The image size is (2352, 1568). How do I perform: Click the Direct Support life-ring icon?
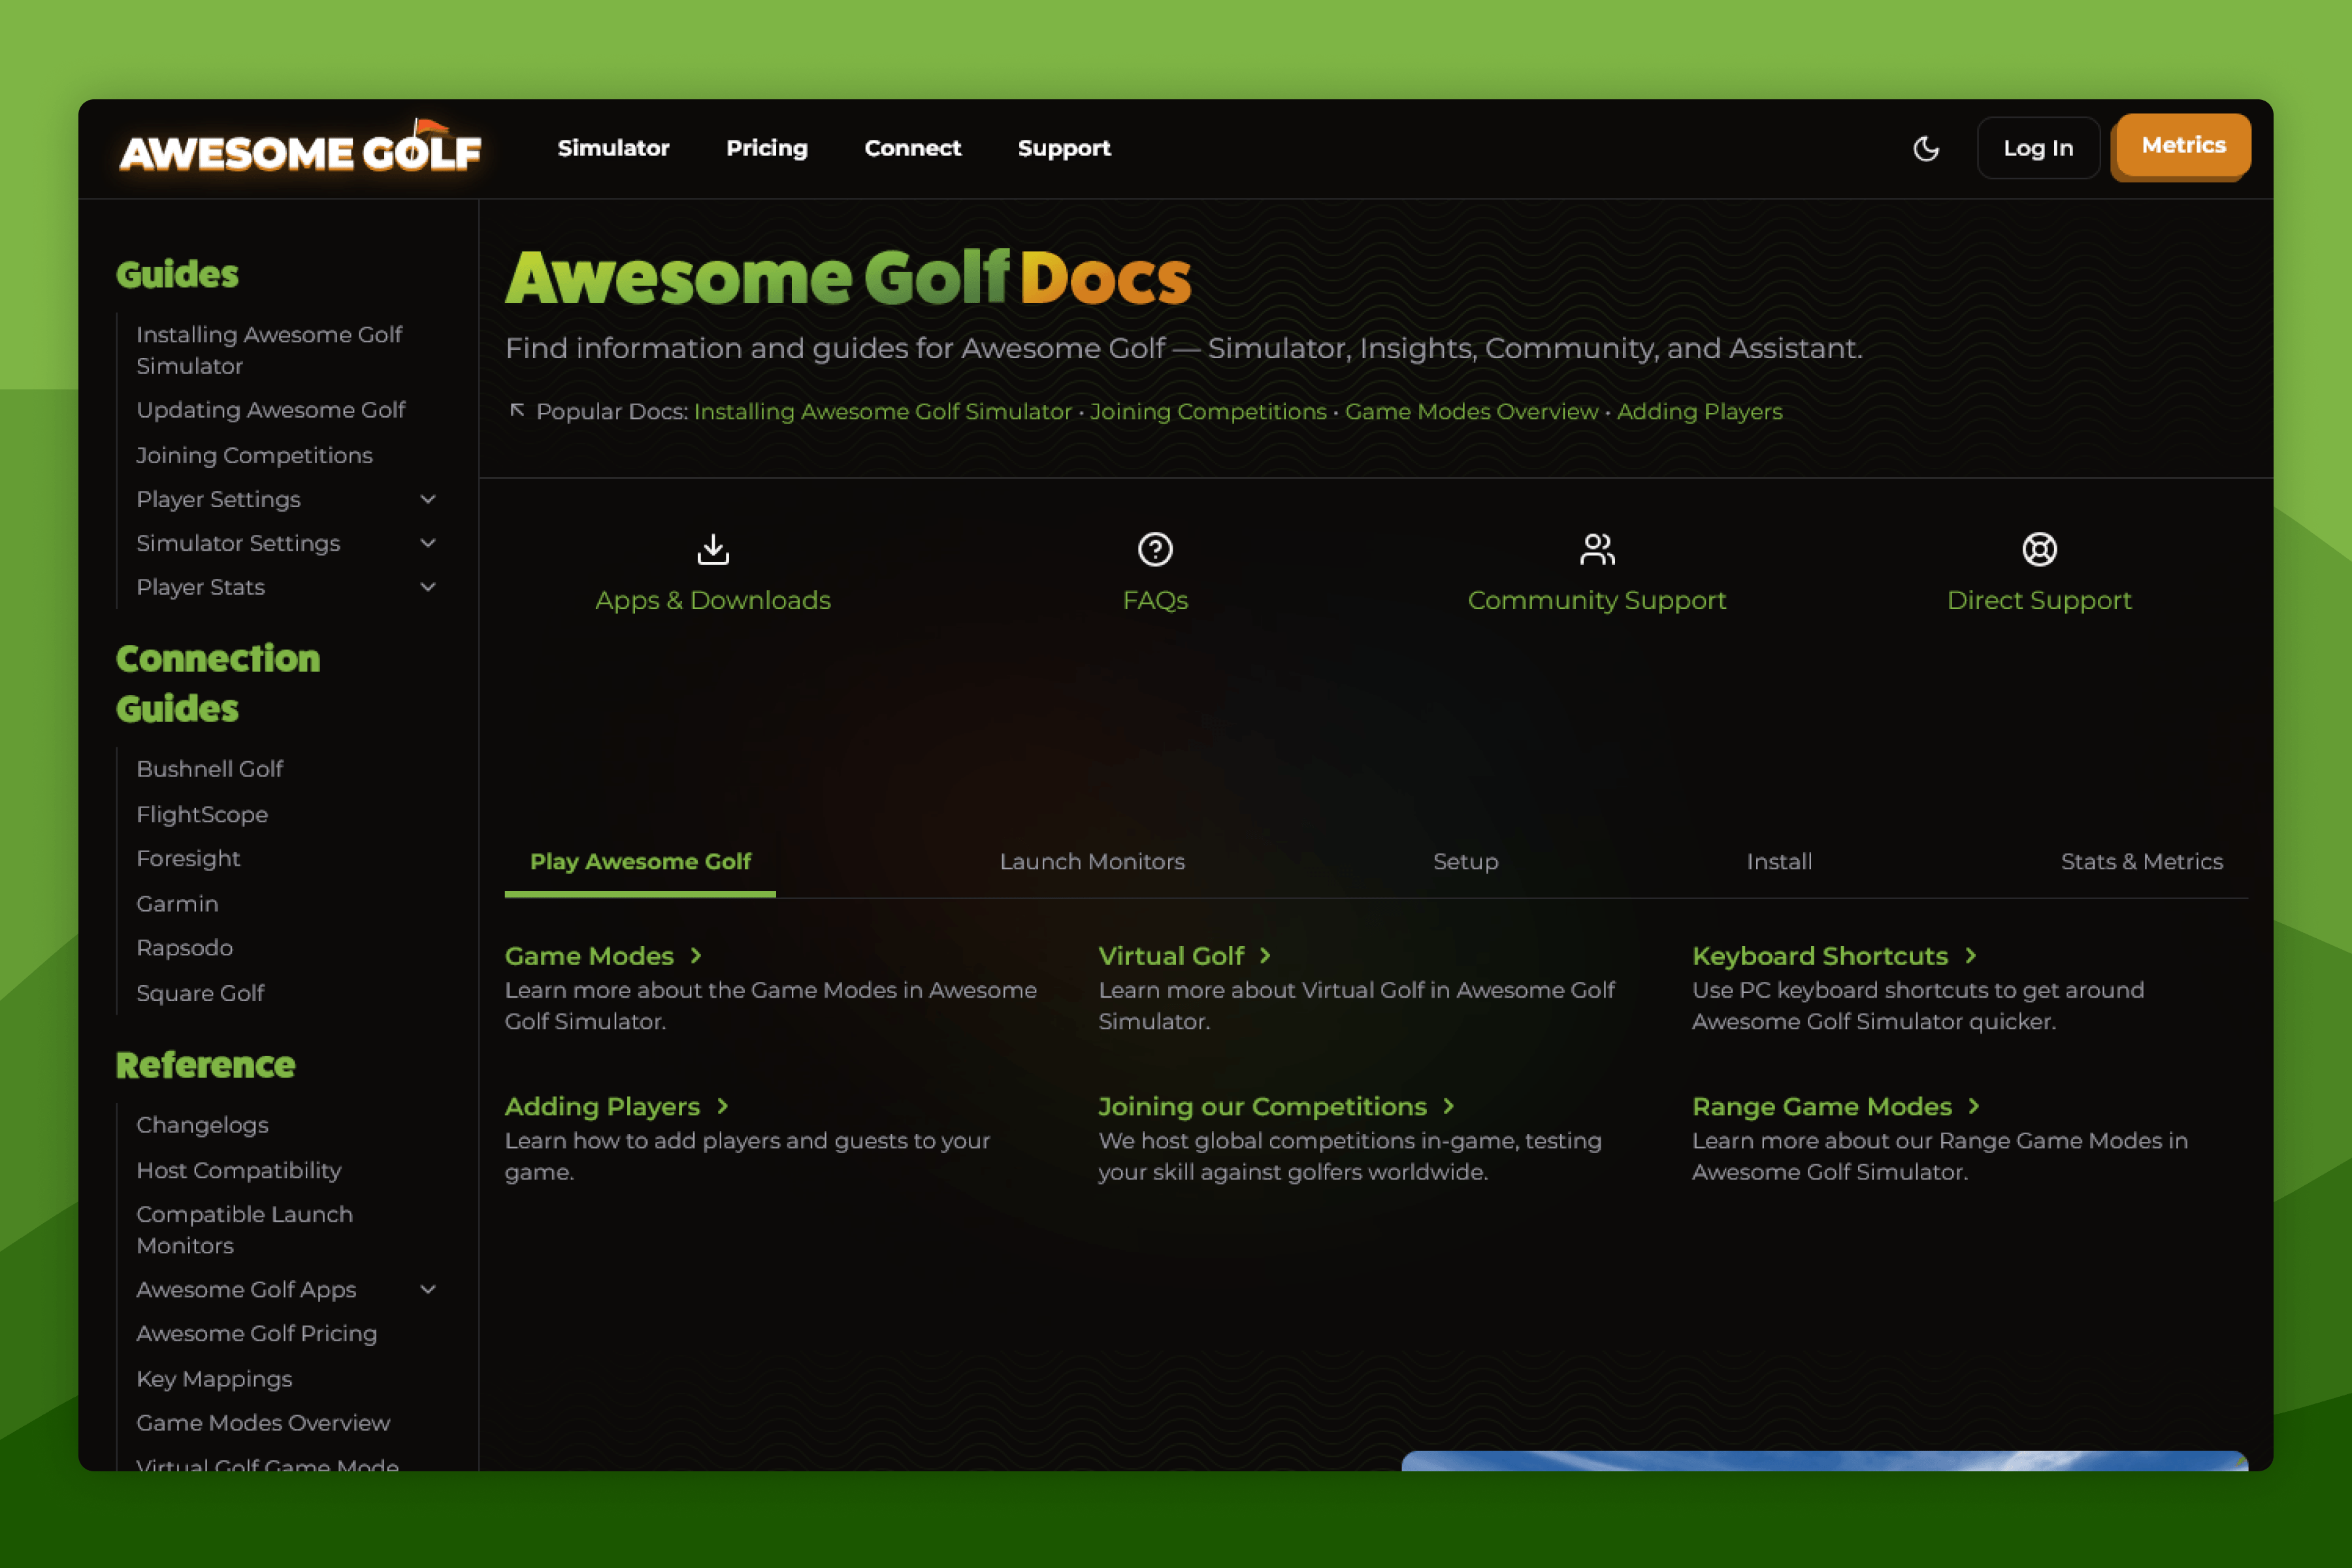pyautogui.click(x=2039, y=549)
